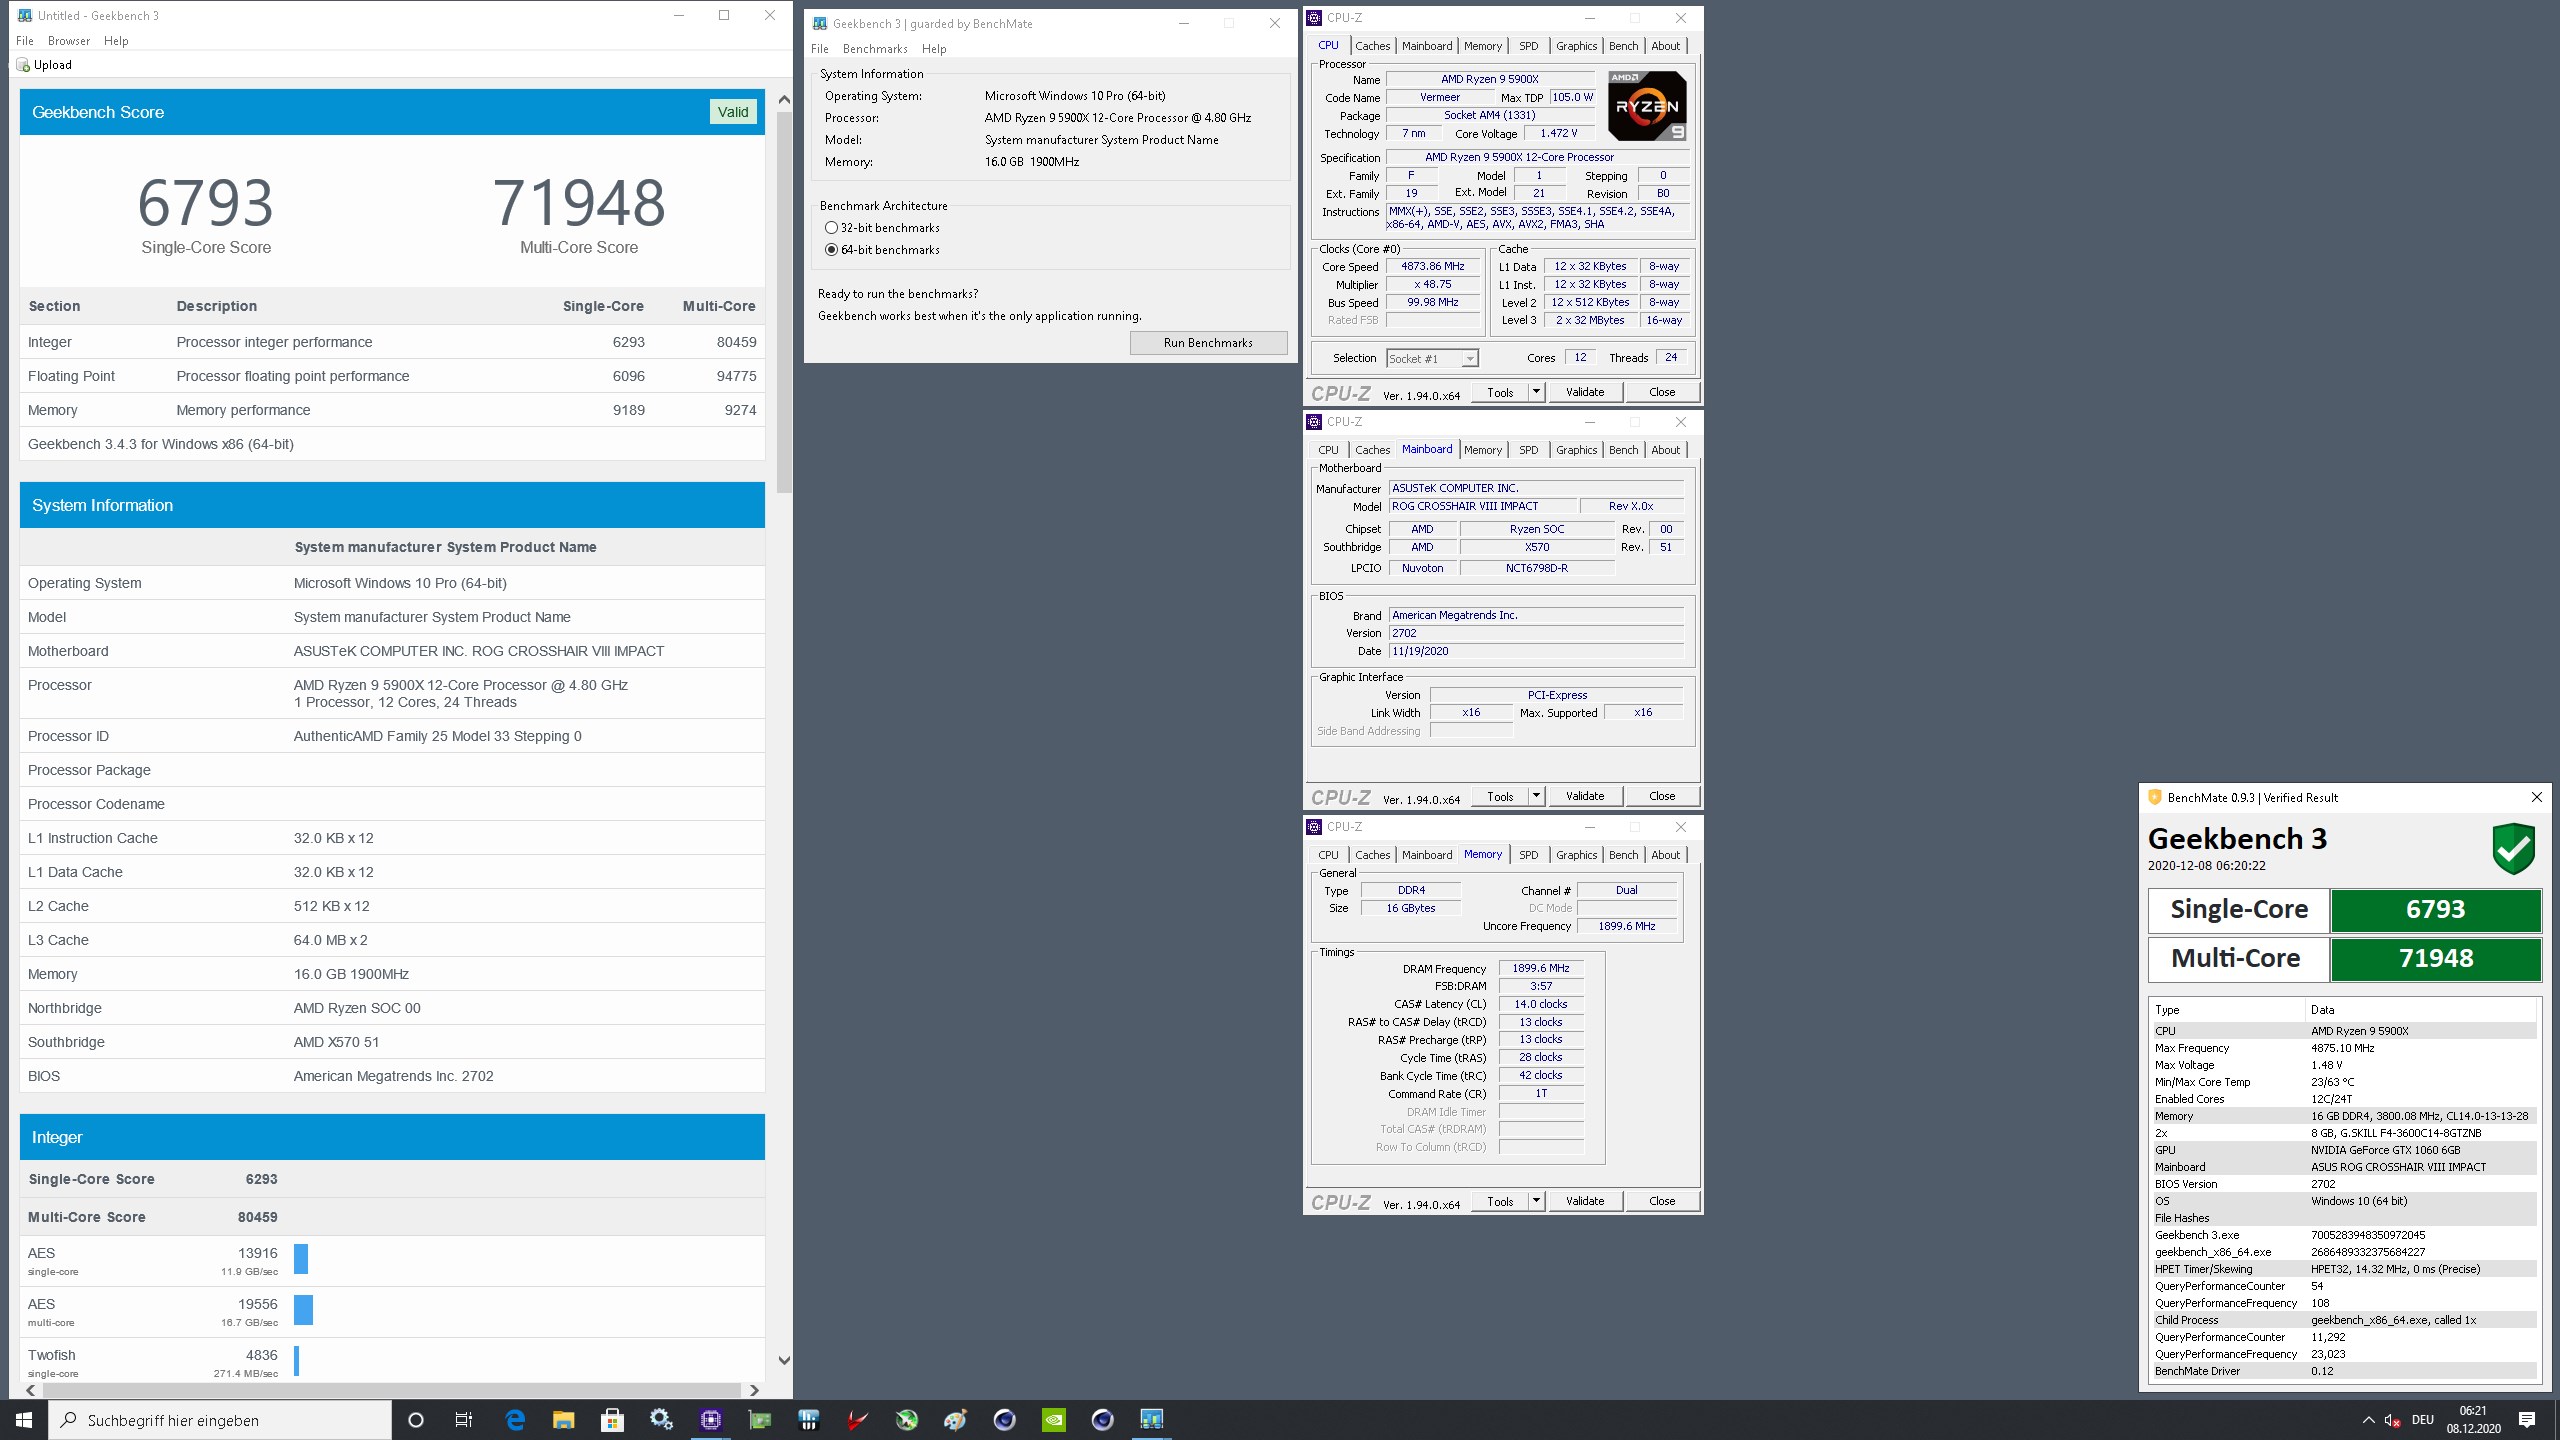Click the taskbar search box
Viewport: 2560px width, 1440px height.
220,1420
